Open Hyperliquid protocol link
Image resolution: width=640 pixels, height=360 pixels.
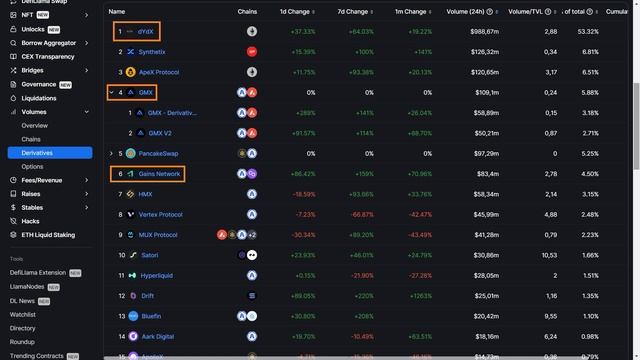tap(156, 276)
